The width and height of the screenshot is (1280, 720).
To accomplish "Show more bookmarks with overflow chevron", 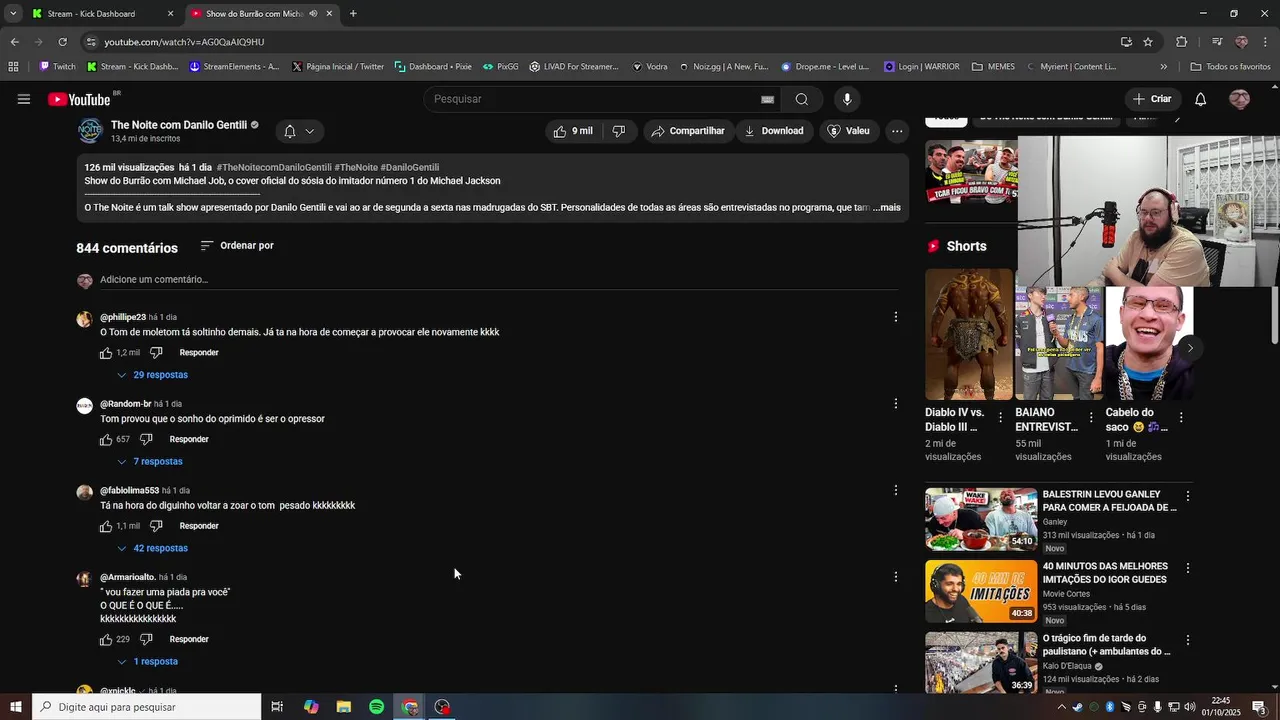I will click(x=1163, y=67).
